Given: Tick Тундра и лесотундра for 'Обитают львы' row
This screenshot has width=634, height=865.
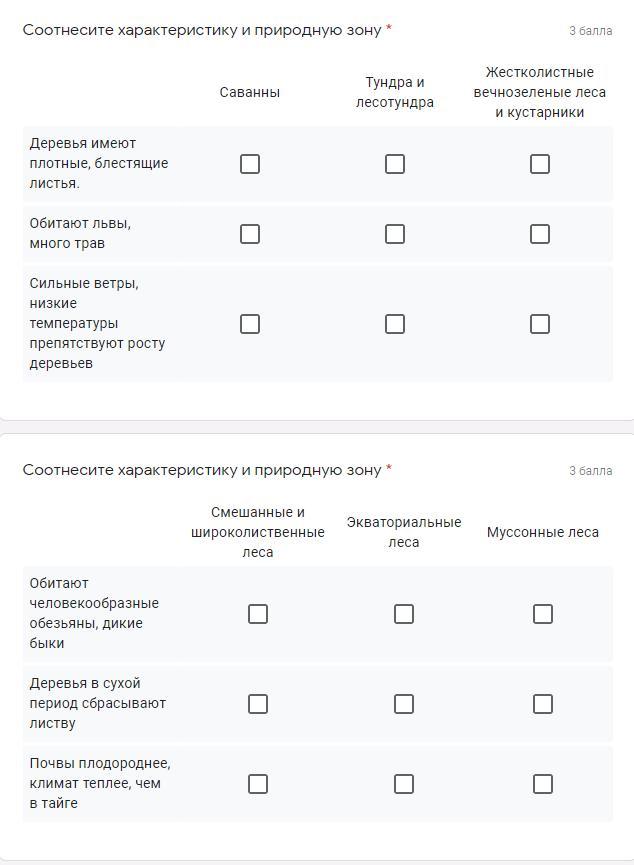Looking at the screenshot, I should [395, 233].
